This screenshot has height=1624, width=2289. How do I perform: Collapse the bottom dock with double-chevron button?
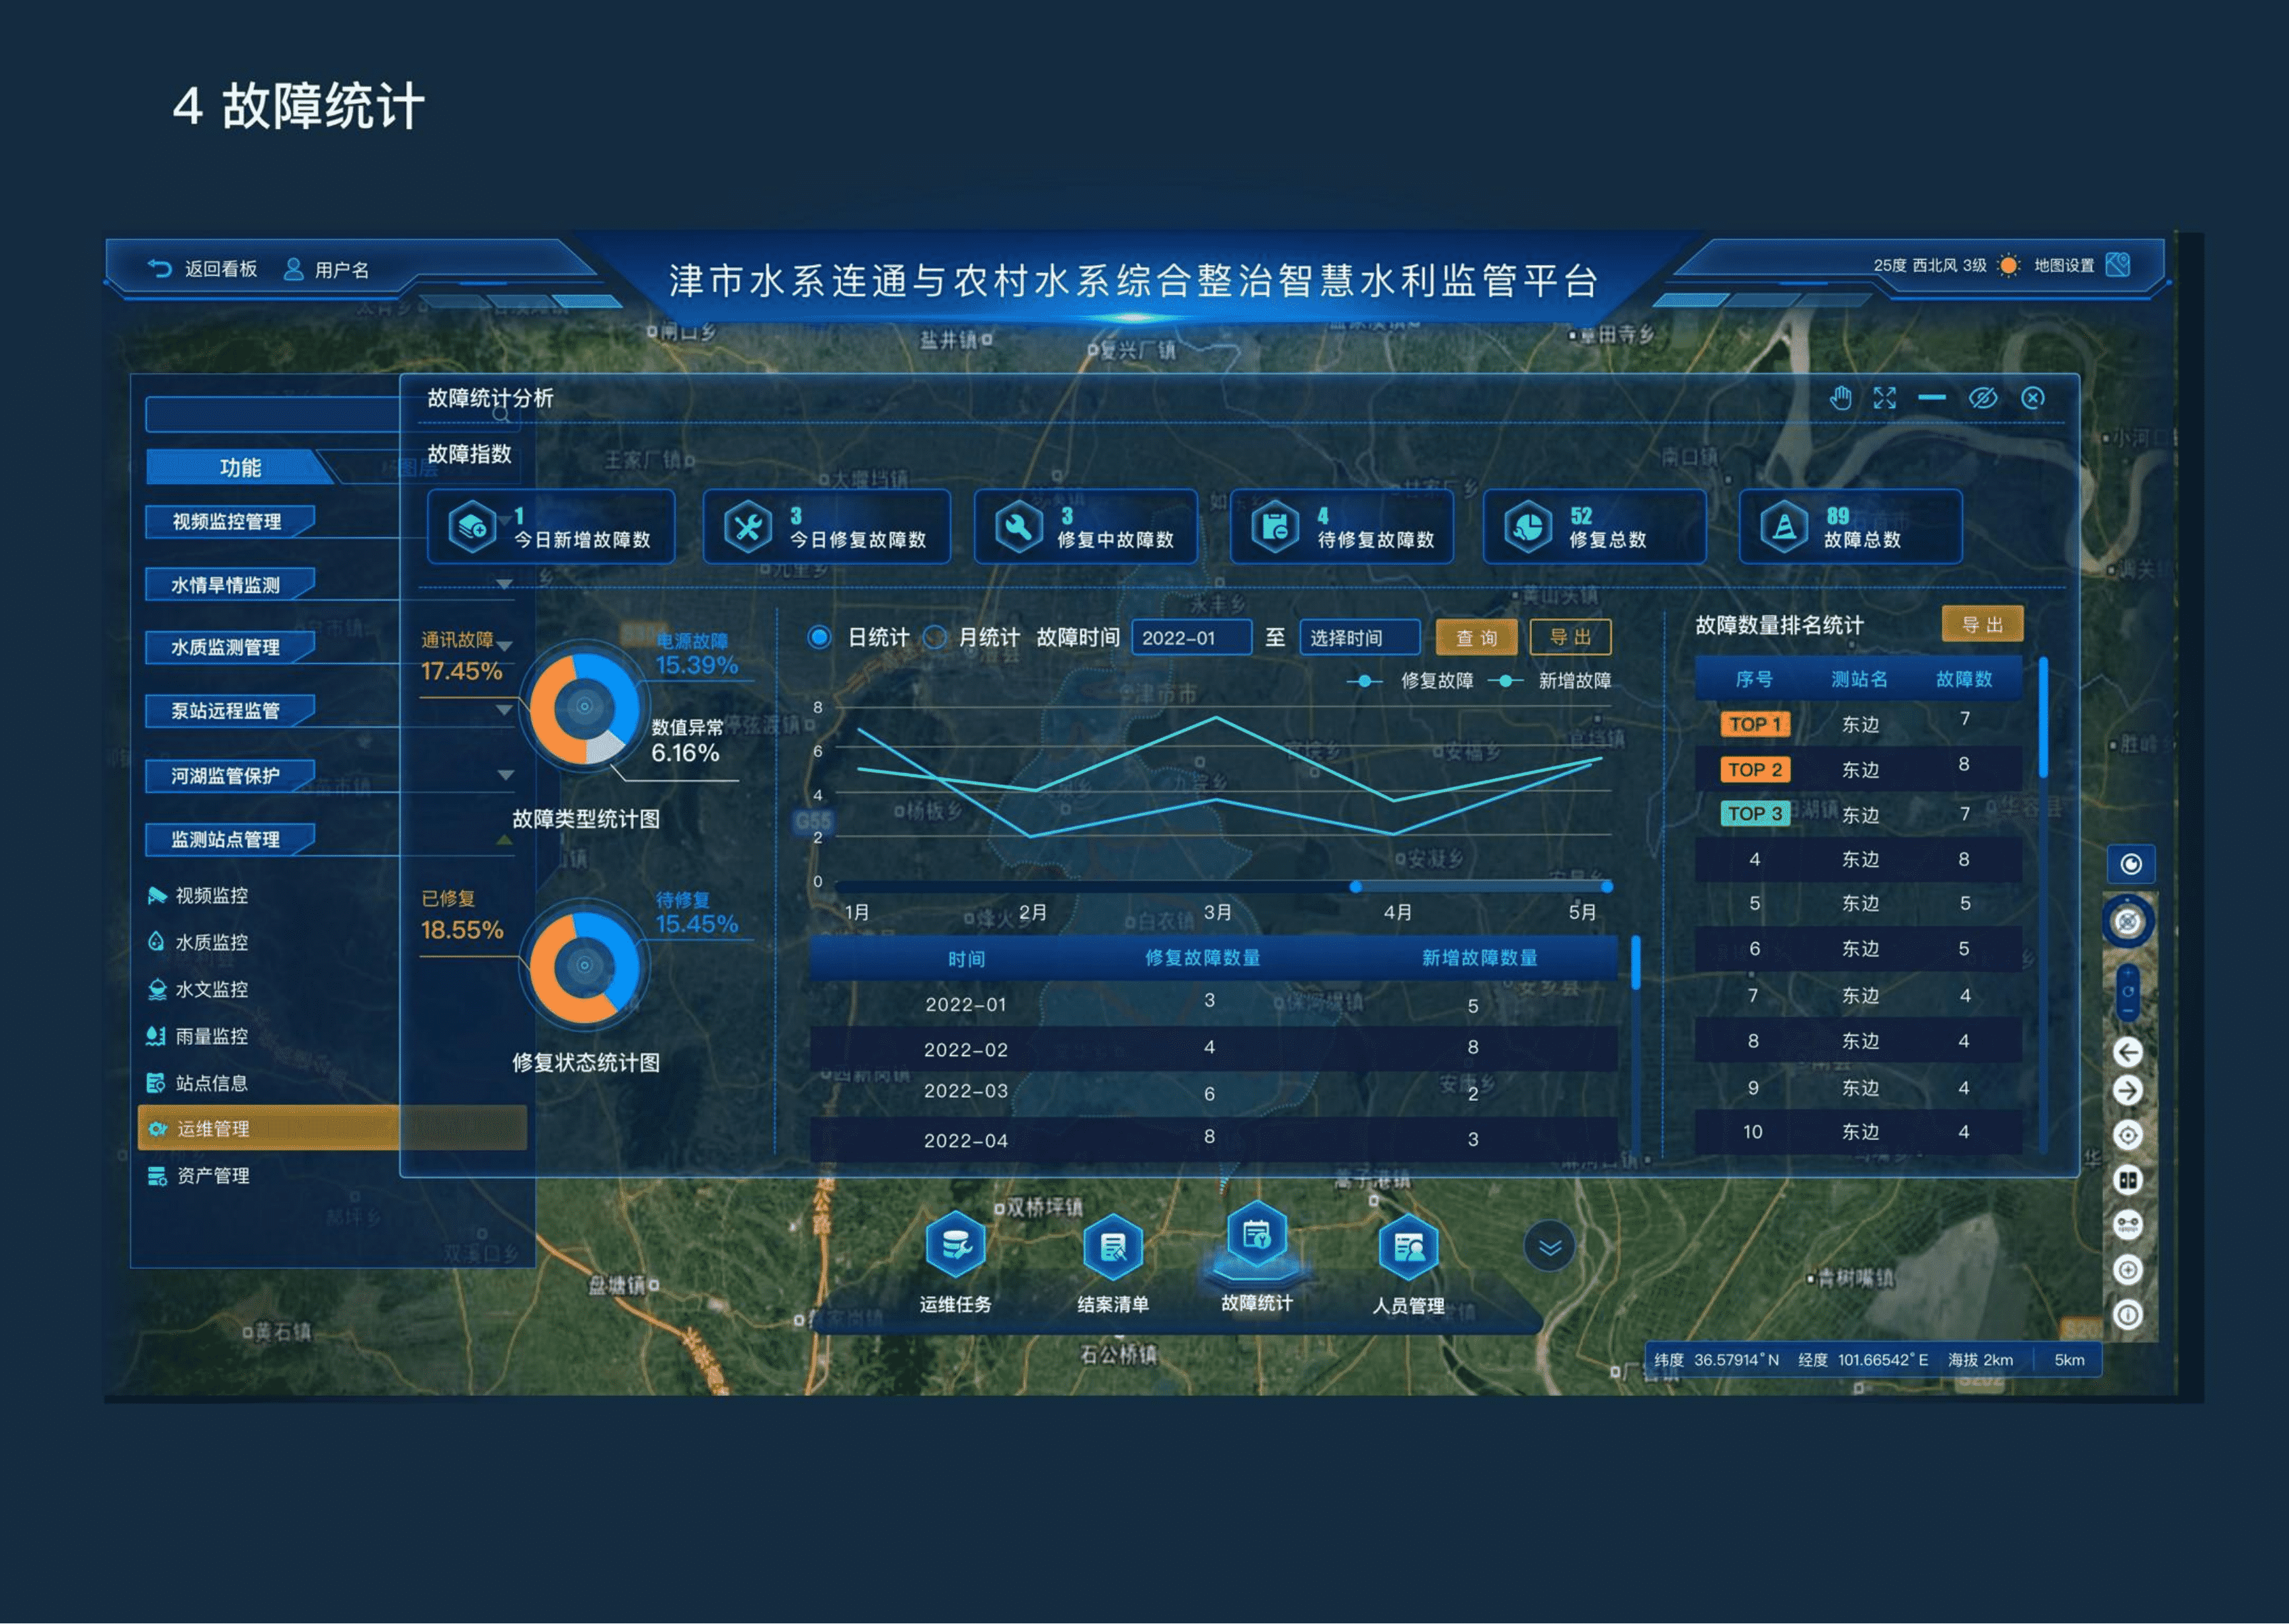[x=1549, y=1247]
